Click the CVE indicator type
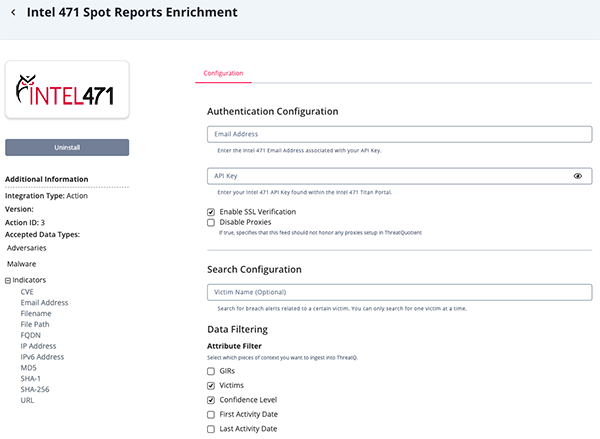Screen dimensions: 600x439 point(27,292)
